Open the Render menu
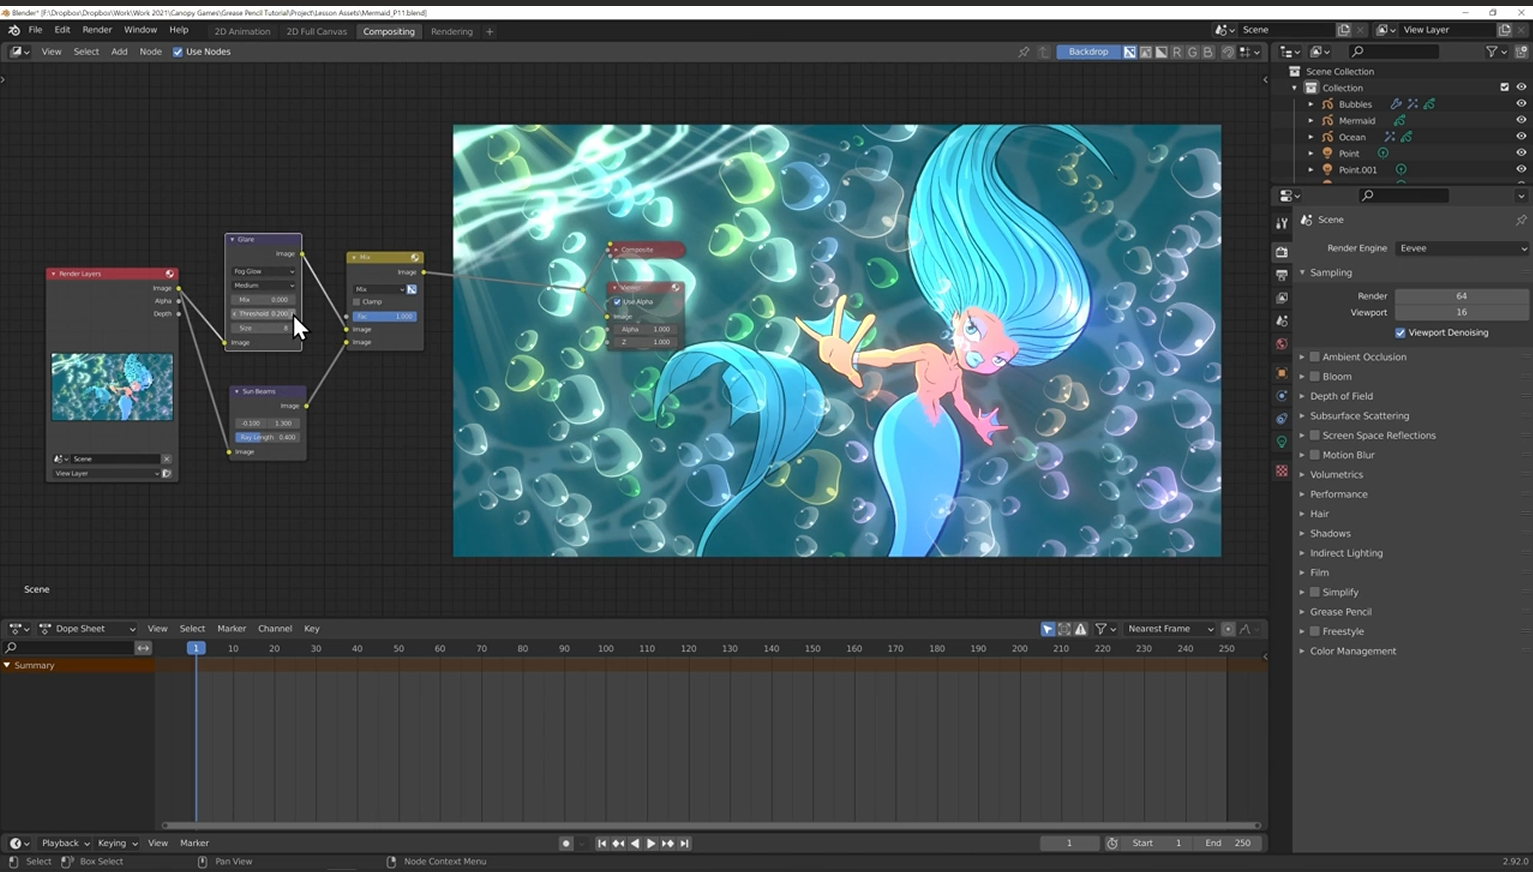1533x872 pixels. pyautogui.click(x=97, y=30)
